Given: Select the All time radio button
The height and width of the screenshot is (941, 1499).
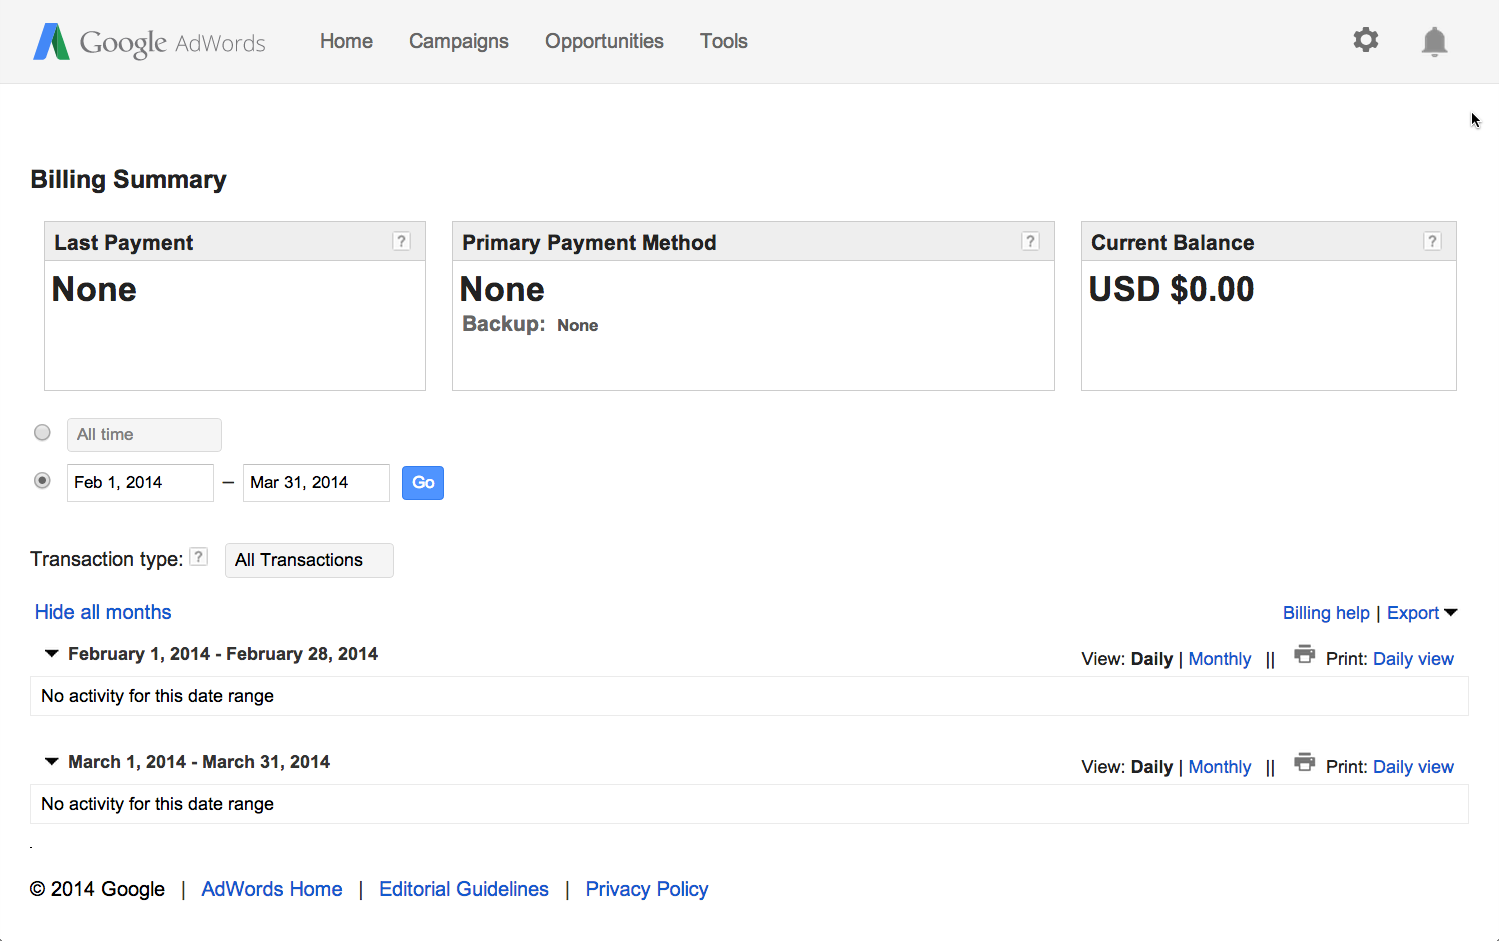Looking at the screenshot, I should click(42, 433).
